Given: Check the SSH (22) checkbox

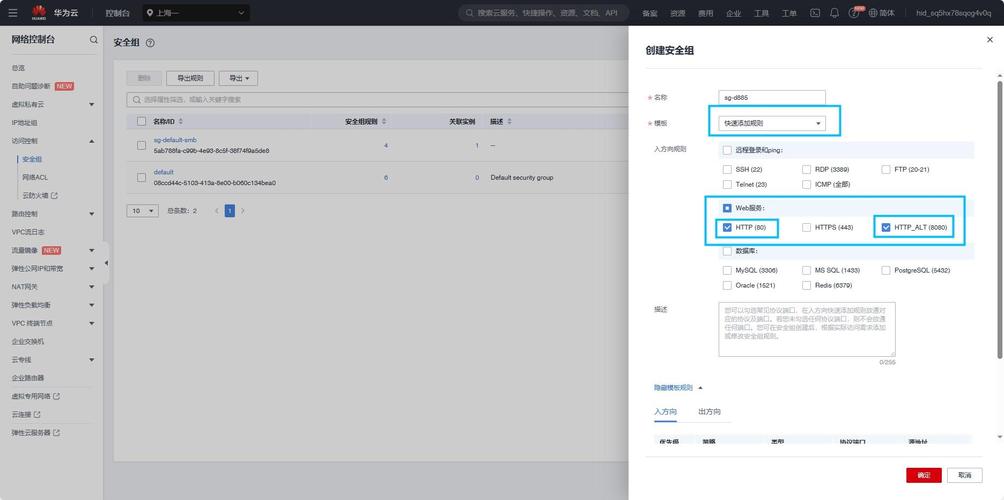Looking at the screenshot, I should point(727,170).
